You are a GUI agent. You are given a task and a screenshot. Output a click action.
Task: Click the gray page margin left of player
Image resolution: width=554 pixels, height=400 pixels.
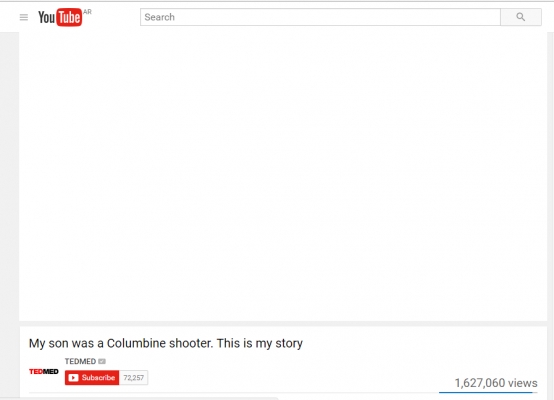pos(9,212)
